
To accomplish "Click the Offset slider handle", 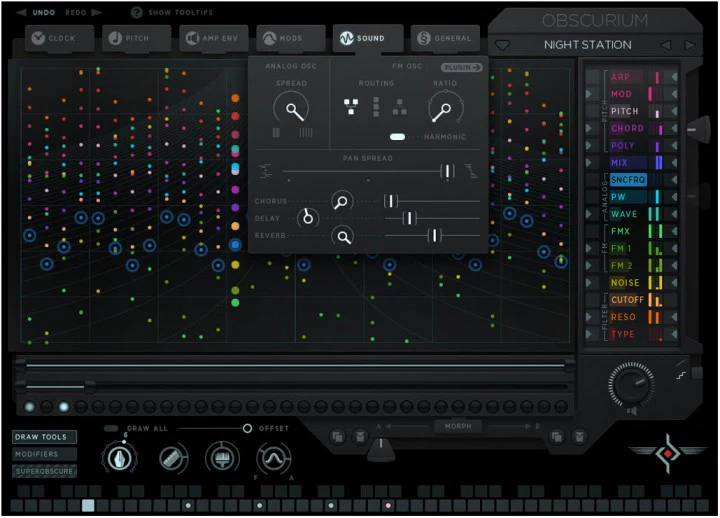I will coord(247,428).
